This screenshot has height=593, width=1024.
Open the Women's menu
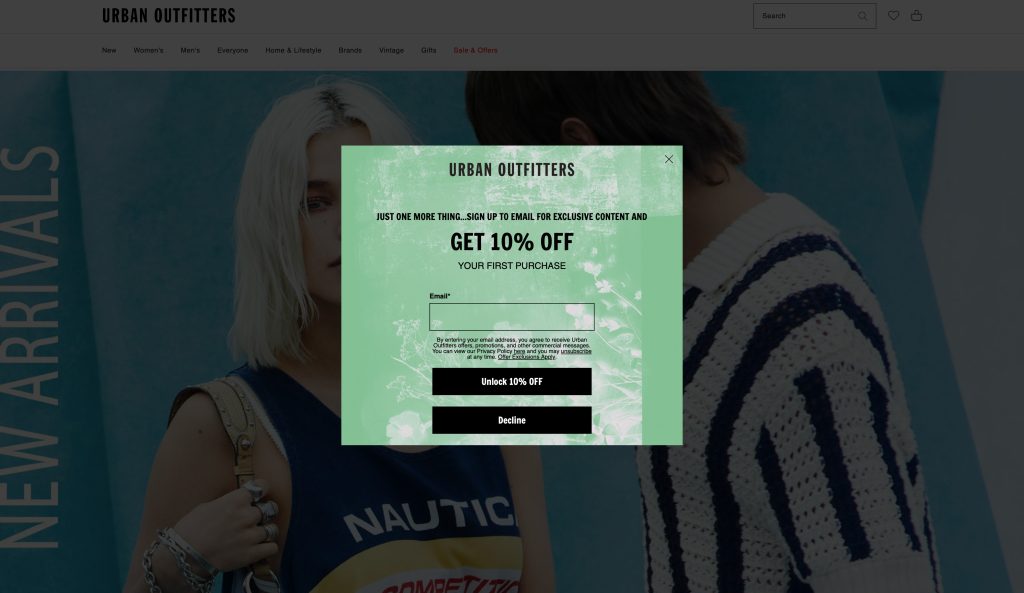148,50
